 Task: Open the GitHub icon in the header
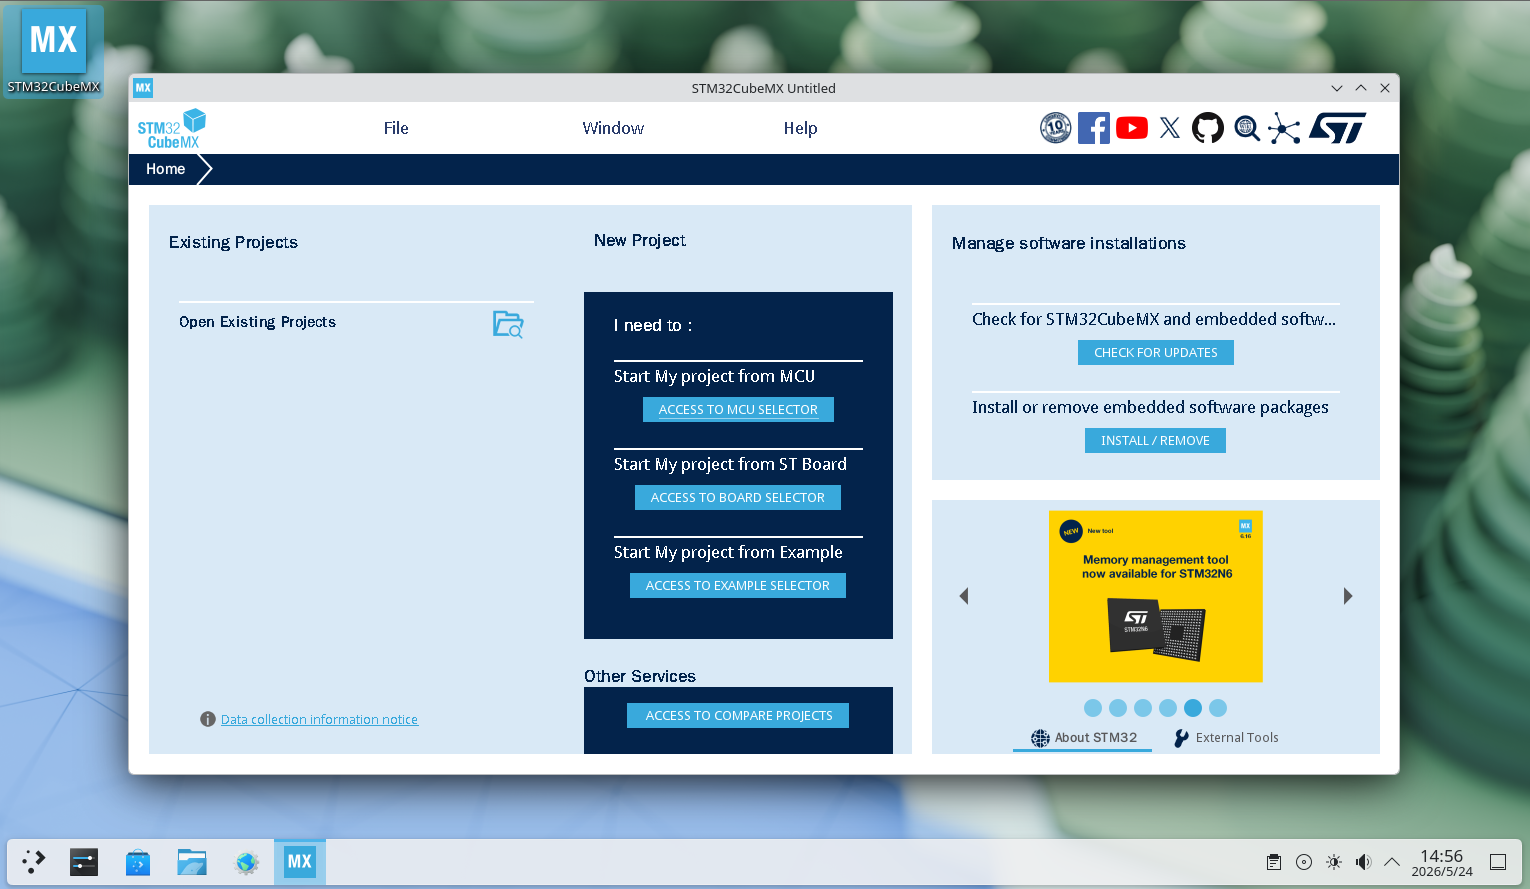point(1208,128)
